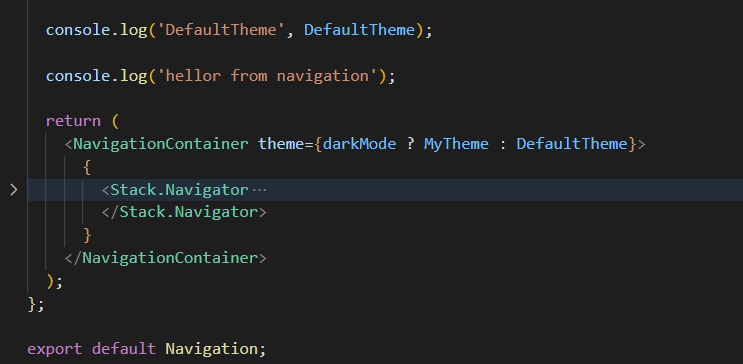Click the 'DefaultTheme' string literal
Viewport: 743px width, 364px height.
click(221, 30)
